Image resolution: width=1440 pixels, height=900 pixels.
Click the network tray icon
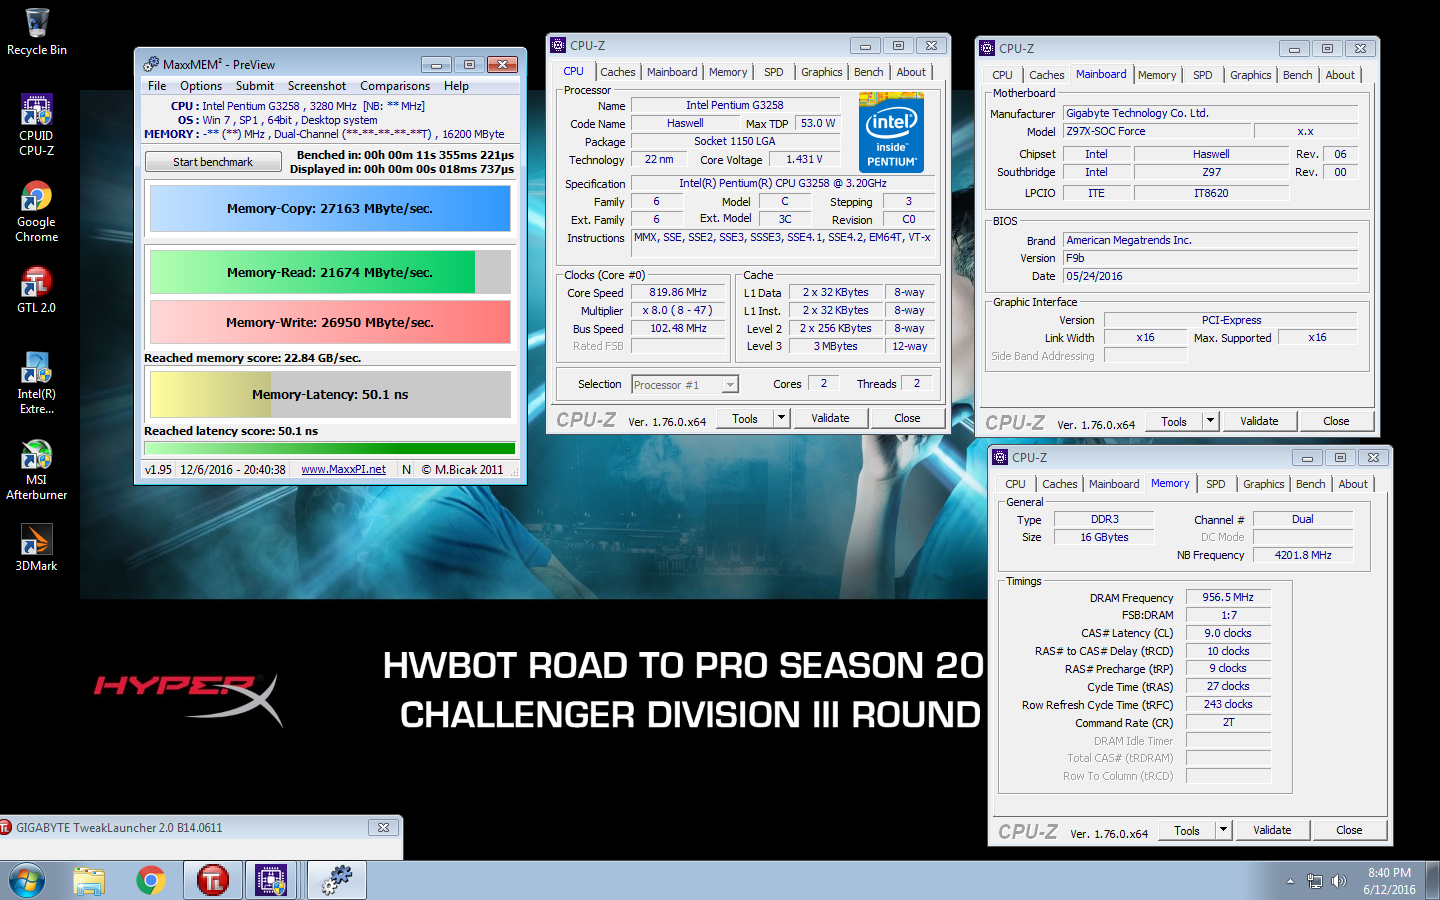pyautogui.click(x=1315, y=881)
